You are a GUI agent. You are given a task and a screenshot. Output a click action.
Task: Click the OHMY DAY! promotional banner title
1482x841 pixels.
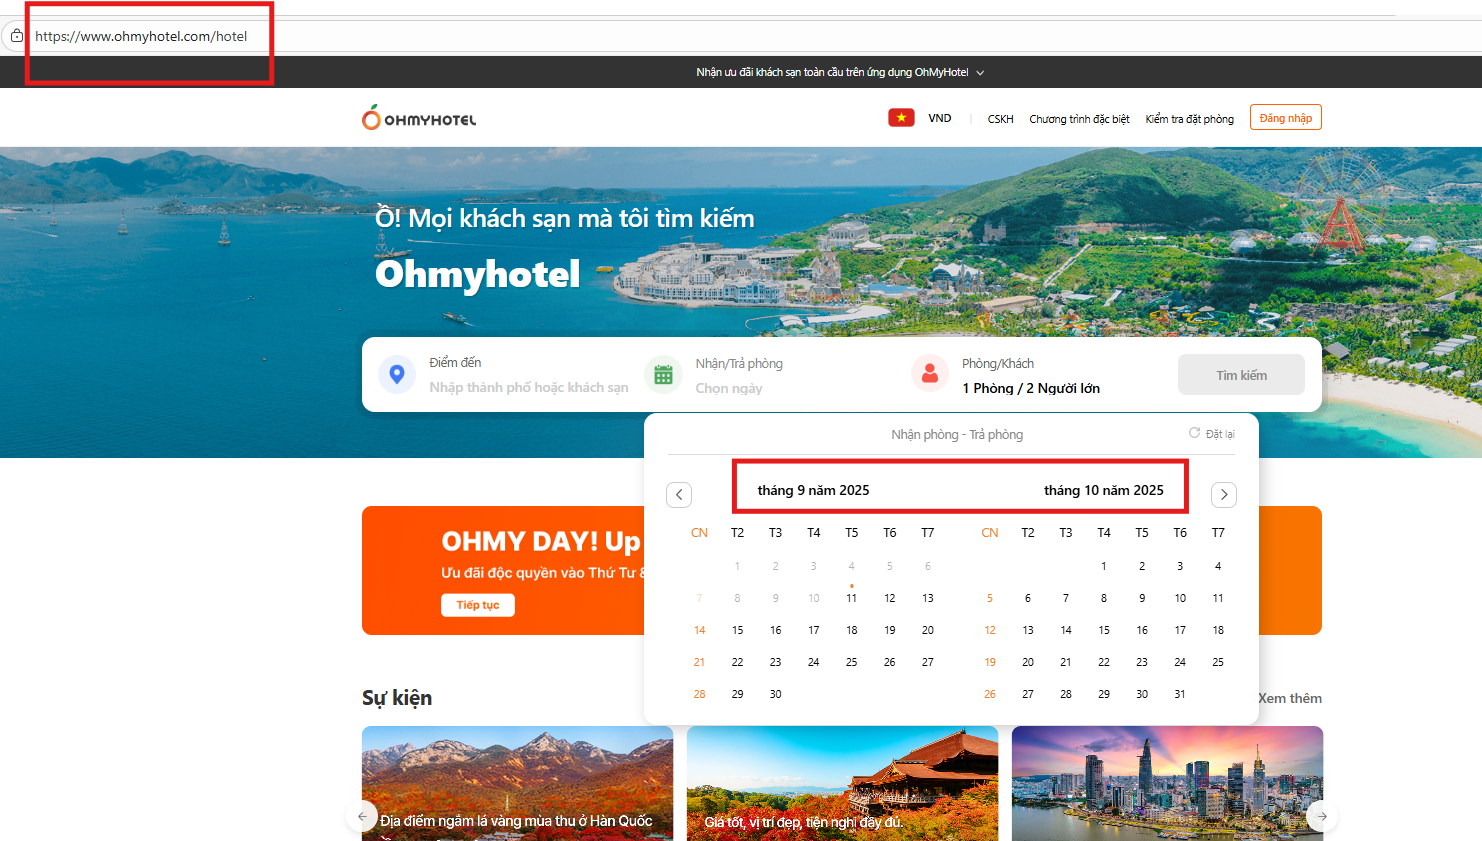click(541, 541)
